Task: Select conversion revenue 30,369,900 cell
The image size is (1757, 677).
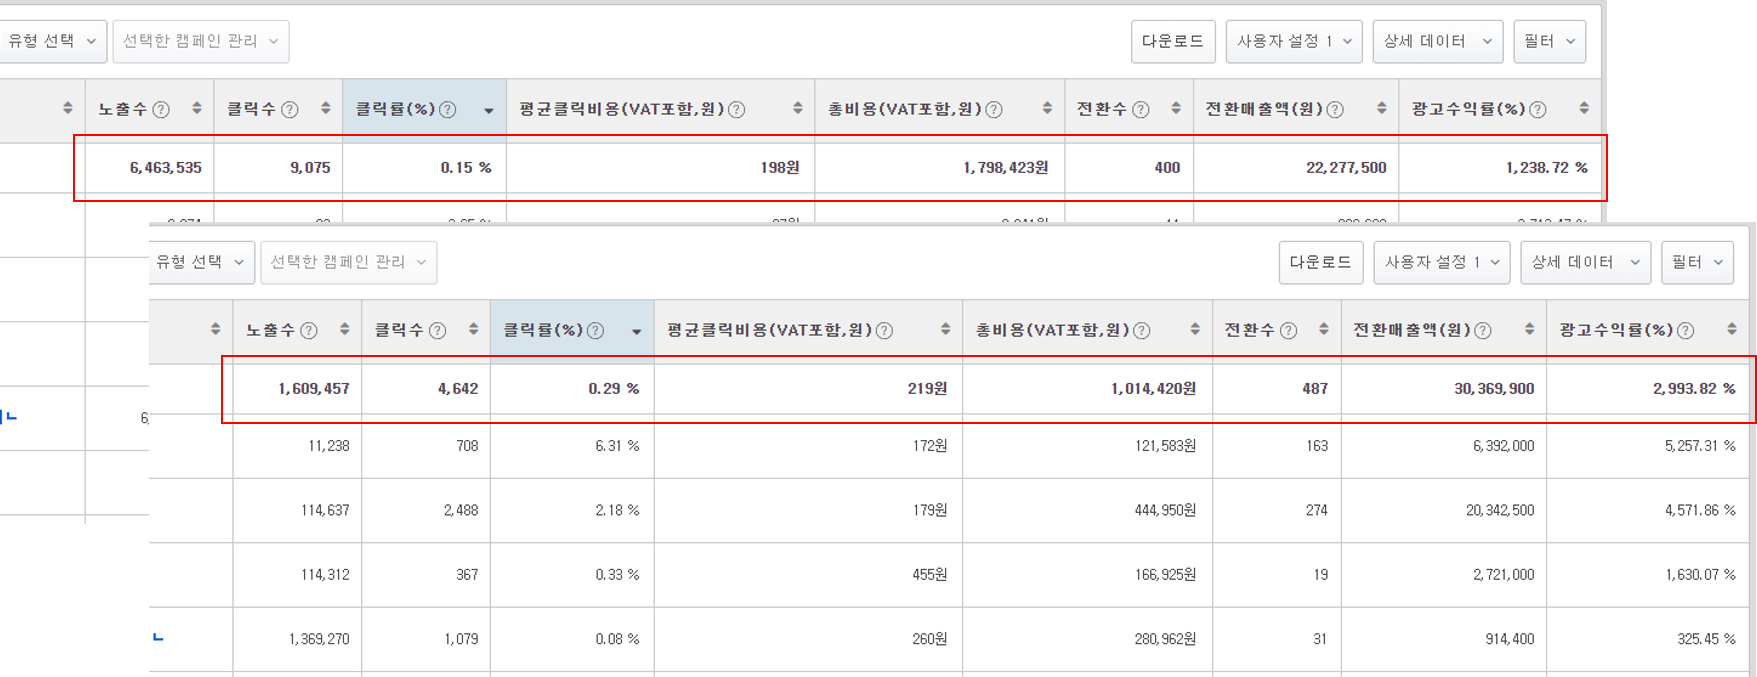Action: click(x=1444, y=389)
